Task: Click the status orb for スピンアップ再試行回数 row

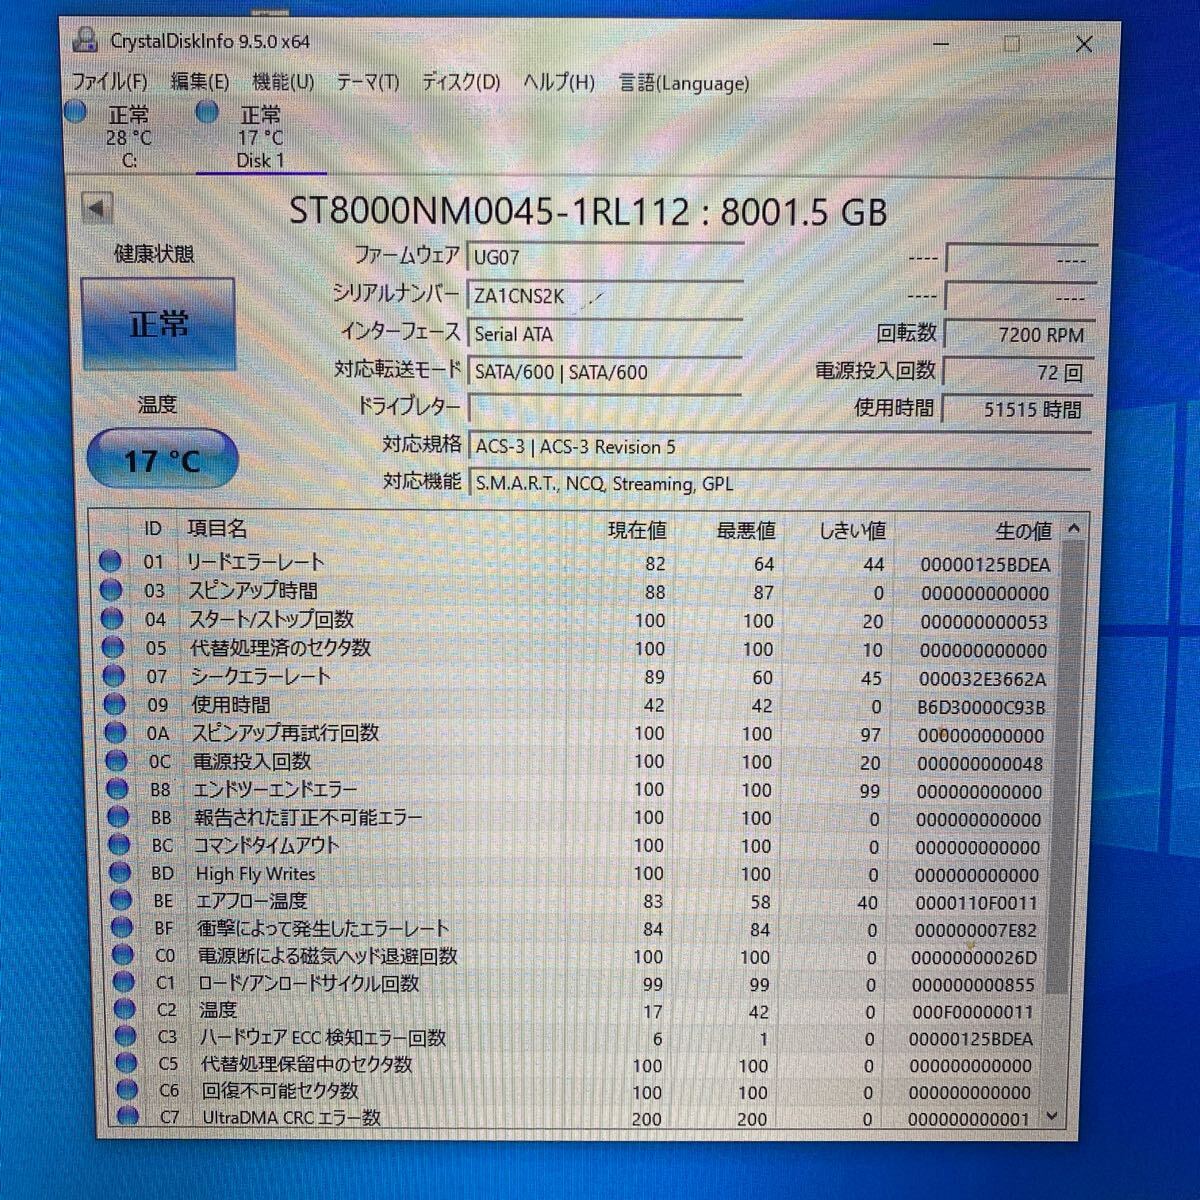Action: point(117,733)
